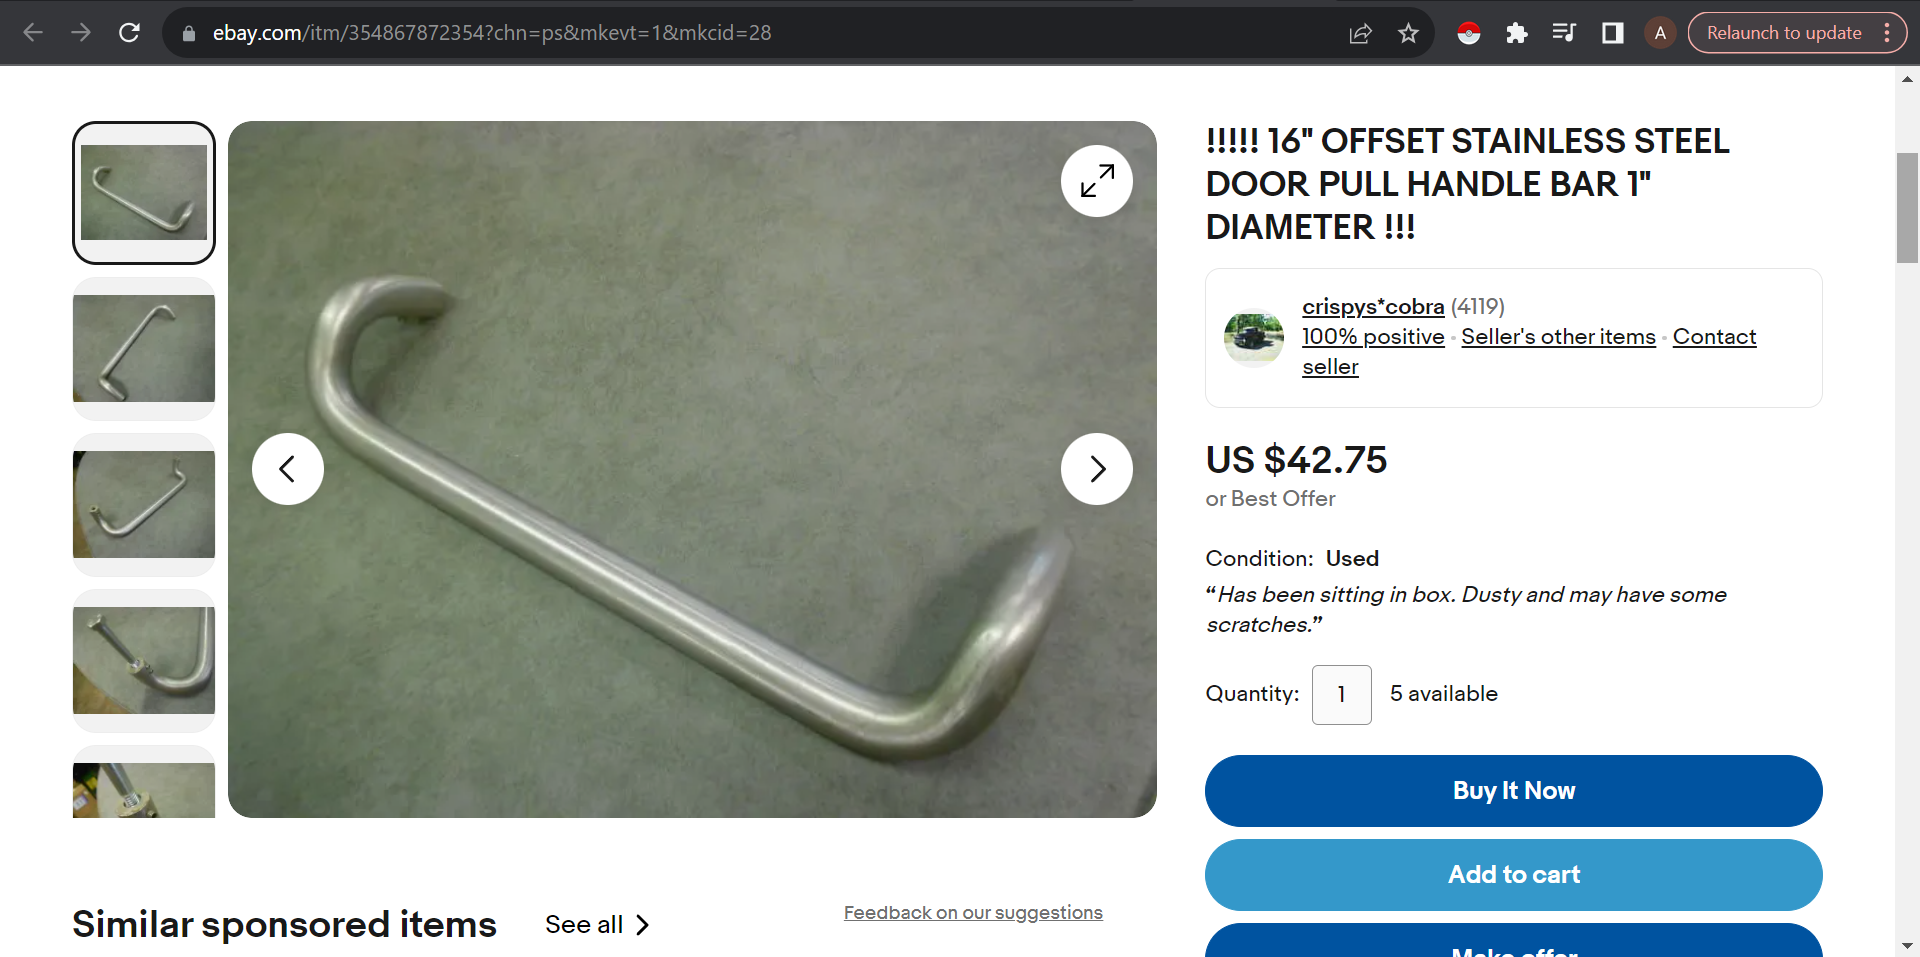
Task: Focus the Quantity input field
Action: [1341, 695]
